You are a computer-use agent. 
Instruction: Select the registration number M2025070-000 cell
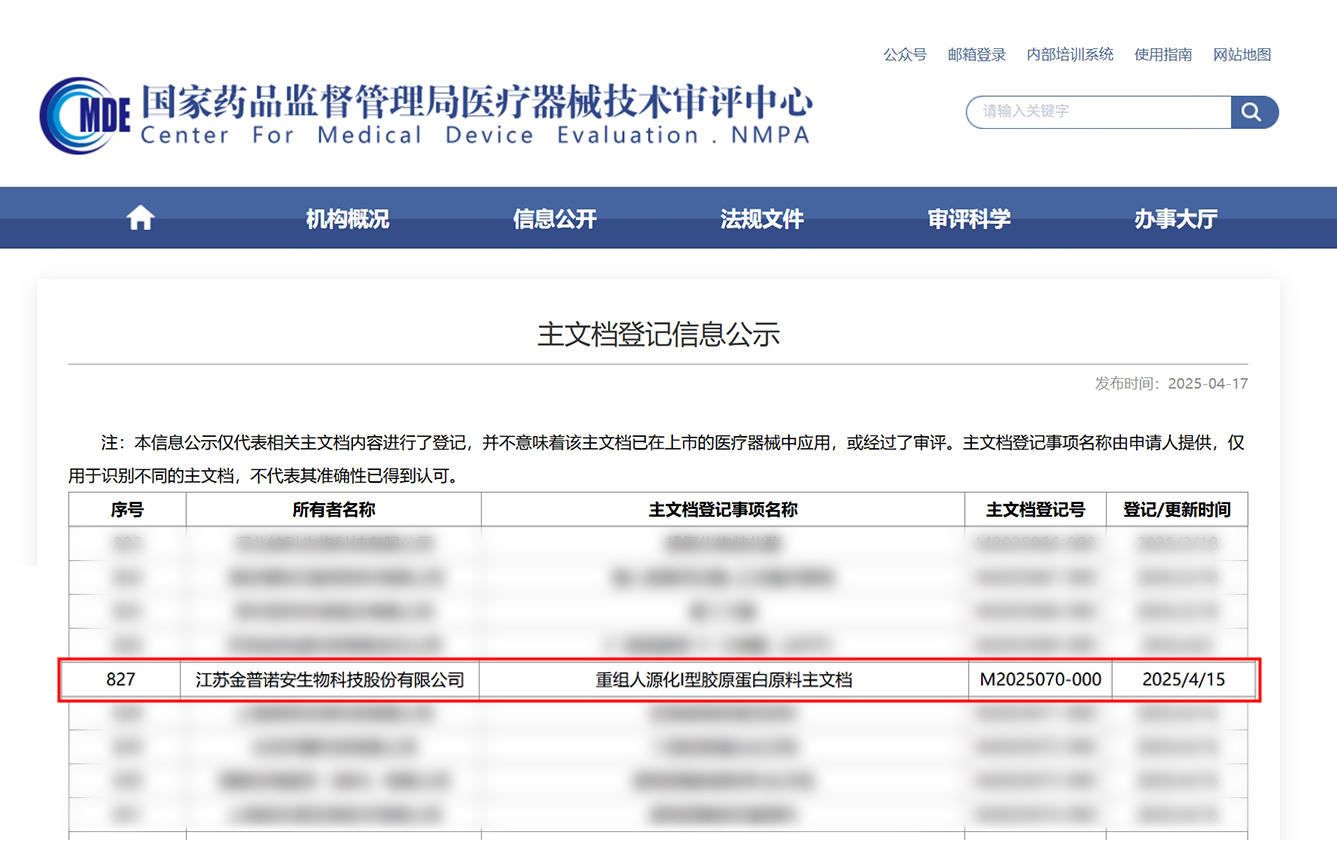point(1040,680)
